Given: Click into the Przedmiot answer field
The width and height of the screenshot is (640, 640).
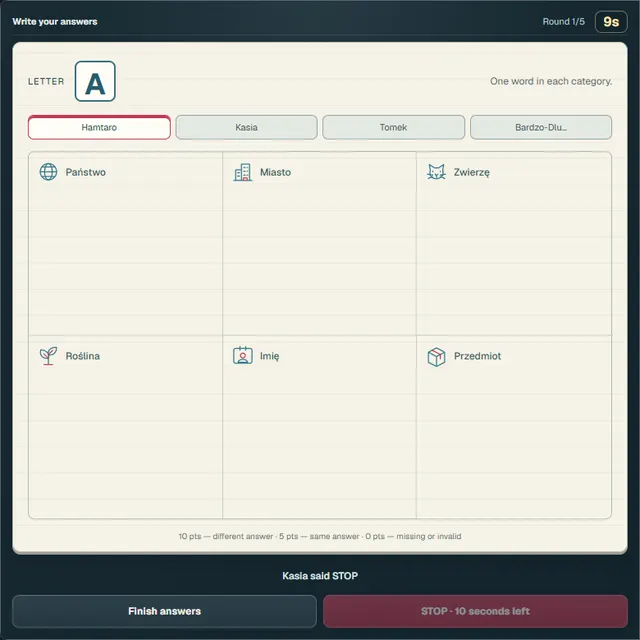Looking at the screenshot, I should [x=514, y=427].
